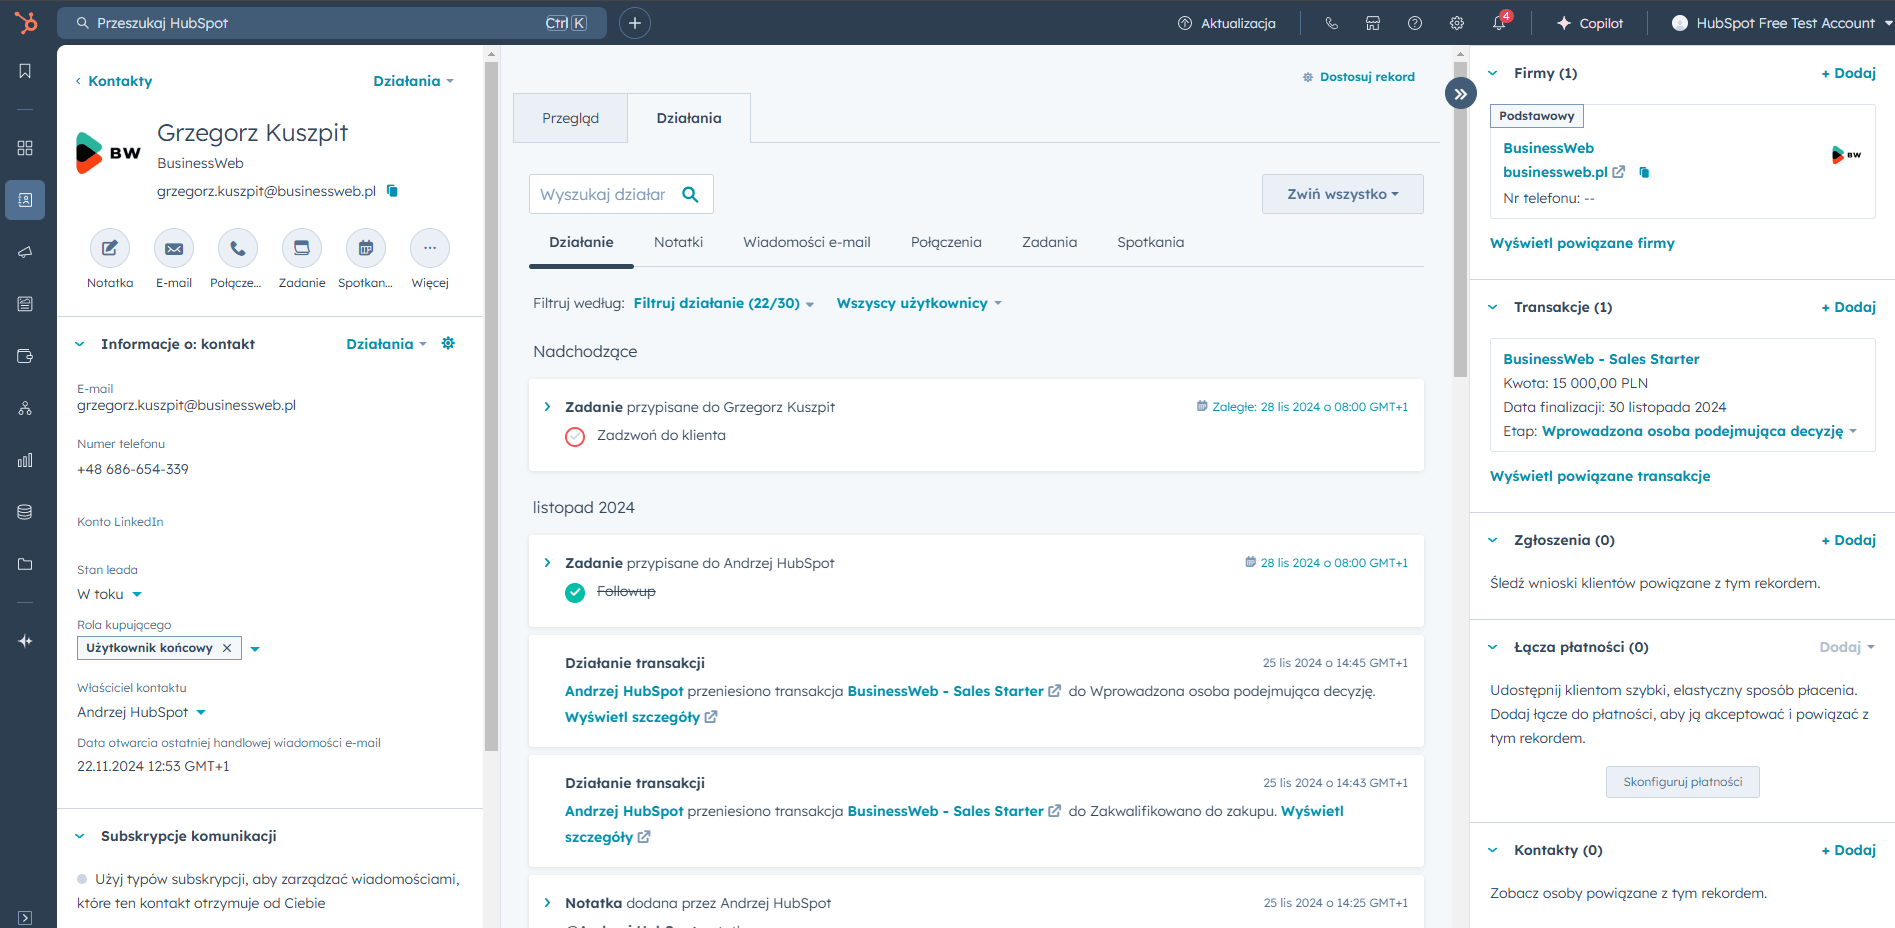Click the Copilot button
The width and height of the screenshot is (1895, 928).
point(1589,23)
